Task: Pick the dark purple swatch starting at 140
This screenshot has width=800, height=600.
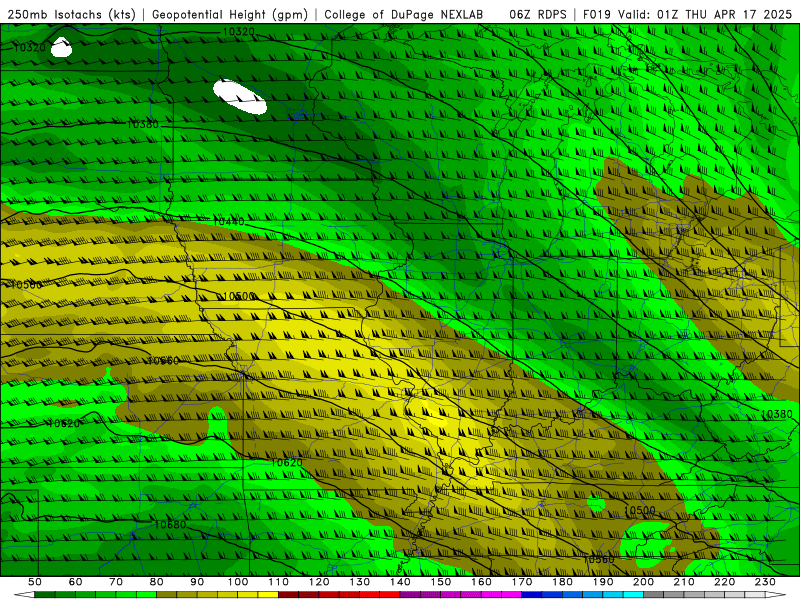Action: pyautogui.click(x=410, y=595)
